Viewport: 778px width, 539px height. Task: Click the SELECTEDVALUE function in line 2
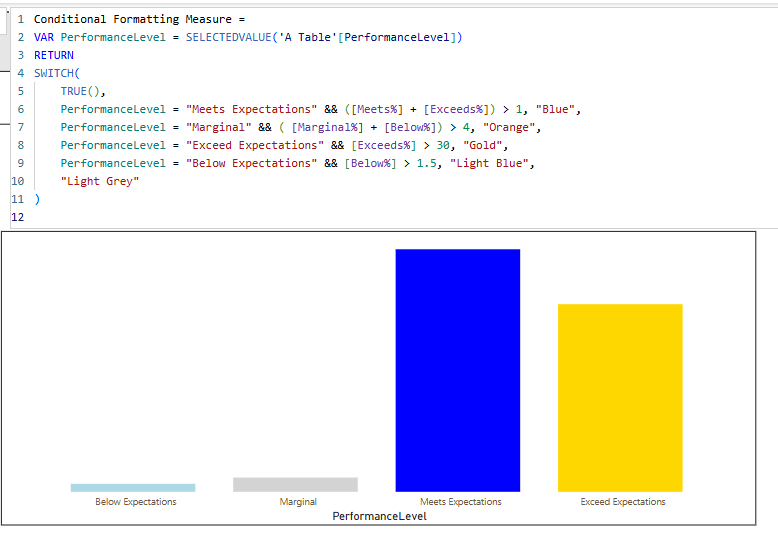click(229, 37)
